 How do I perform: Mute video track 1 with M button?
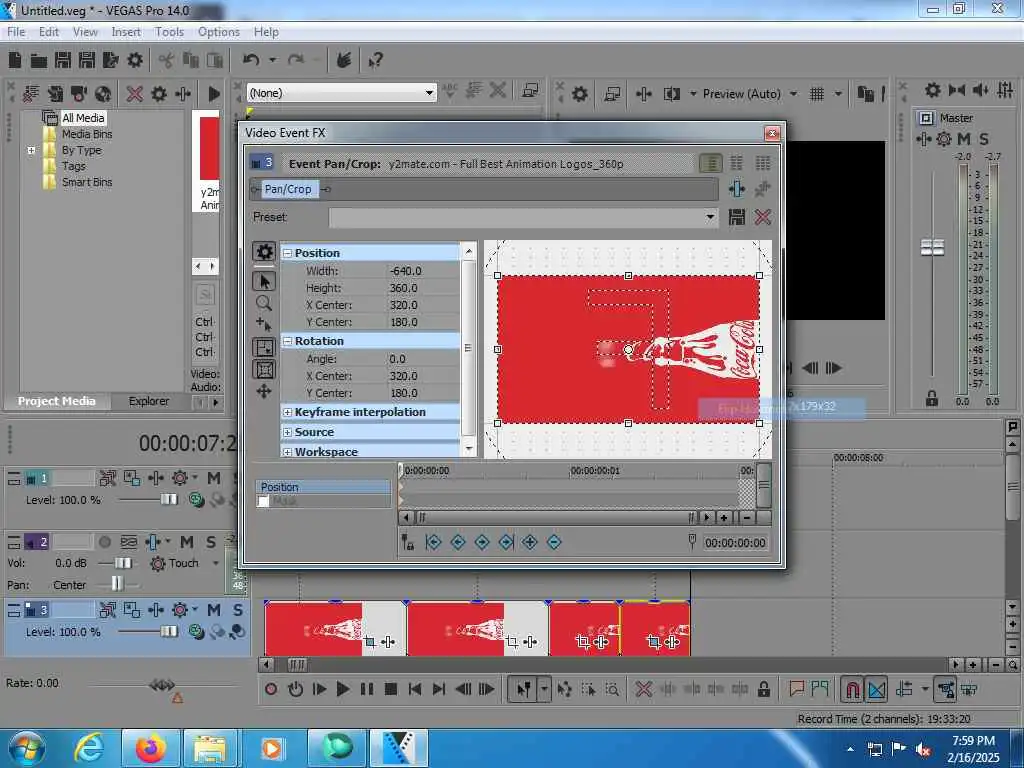tap(214, 478)
